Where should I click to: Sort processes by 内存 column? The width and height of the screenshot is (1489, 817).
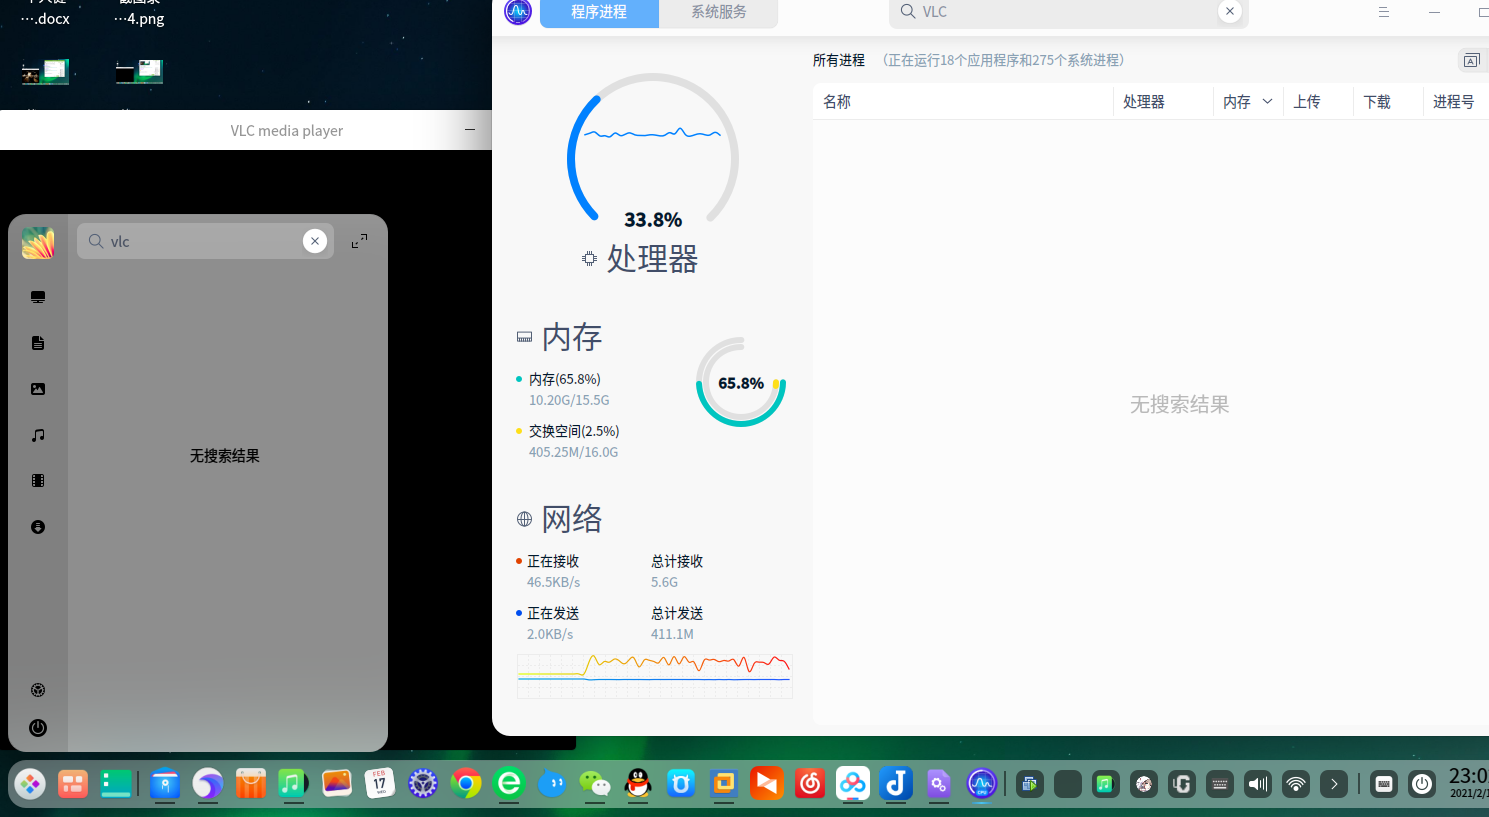1248,102
